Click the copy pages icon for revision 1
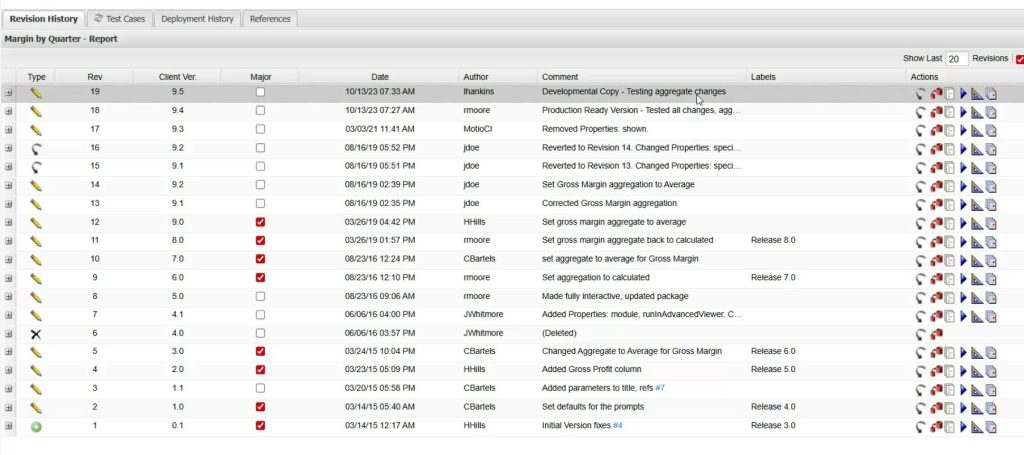The height and width of the screenshot is (455, 1024). (991, 428)
